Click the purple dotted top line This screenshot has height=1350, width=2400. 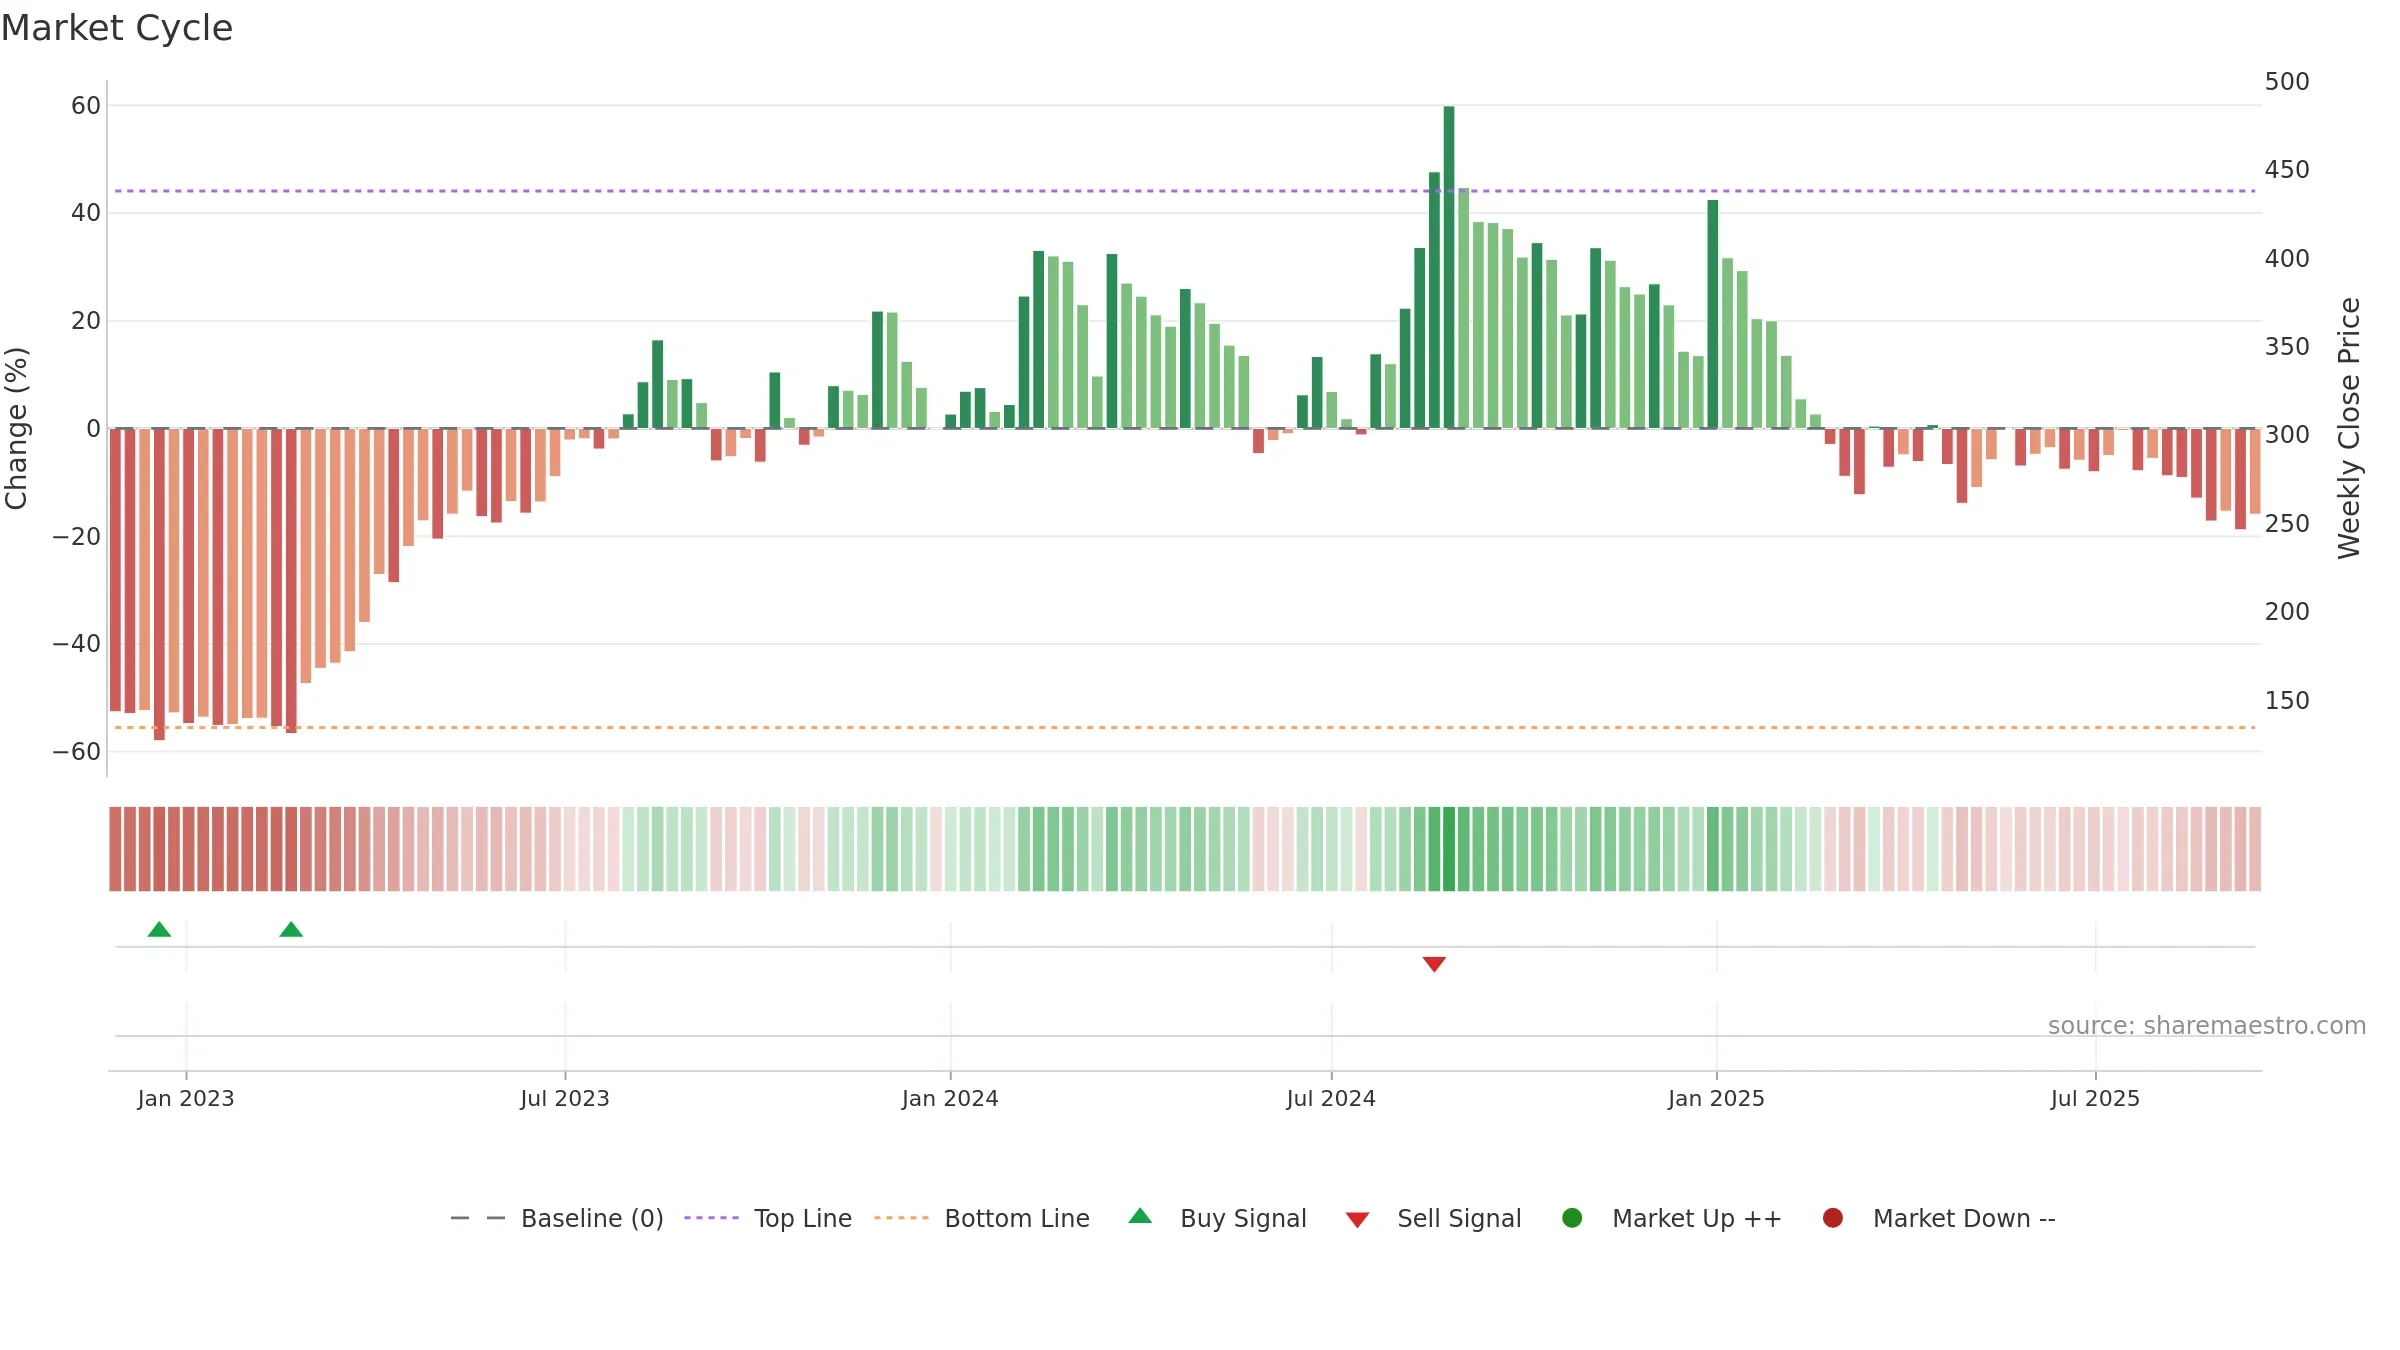click(1185, 190)
